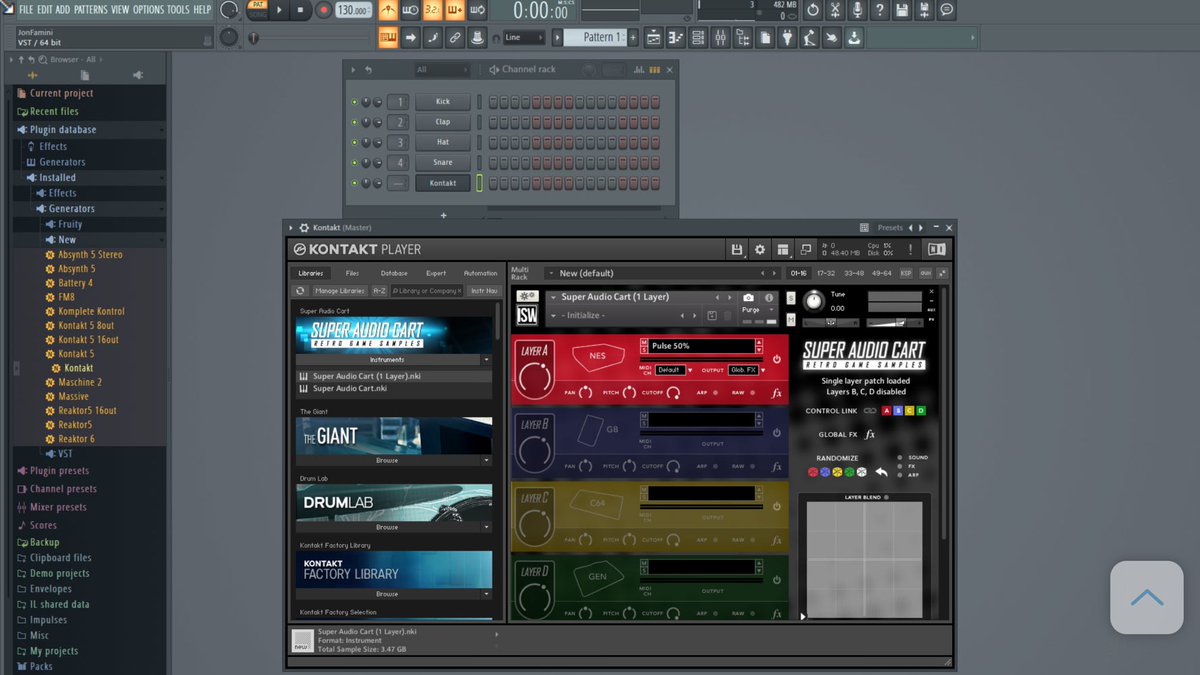Toggle the Snare channel mute LED

(354, 163)
